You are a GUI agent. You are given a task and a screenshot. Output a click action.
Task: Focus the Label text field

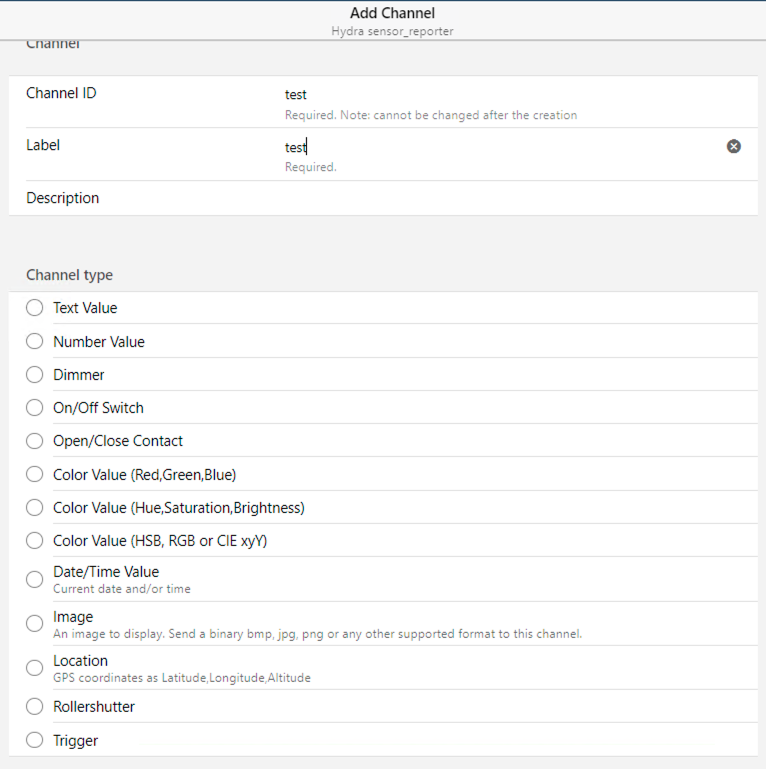pyautogui.click(x=500, y=147)
